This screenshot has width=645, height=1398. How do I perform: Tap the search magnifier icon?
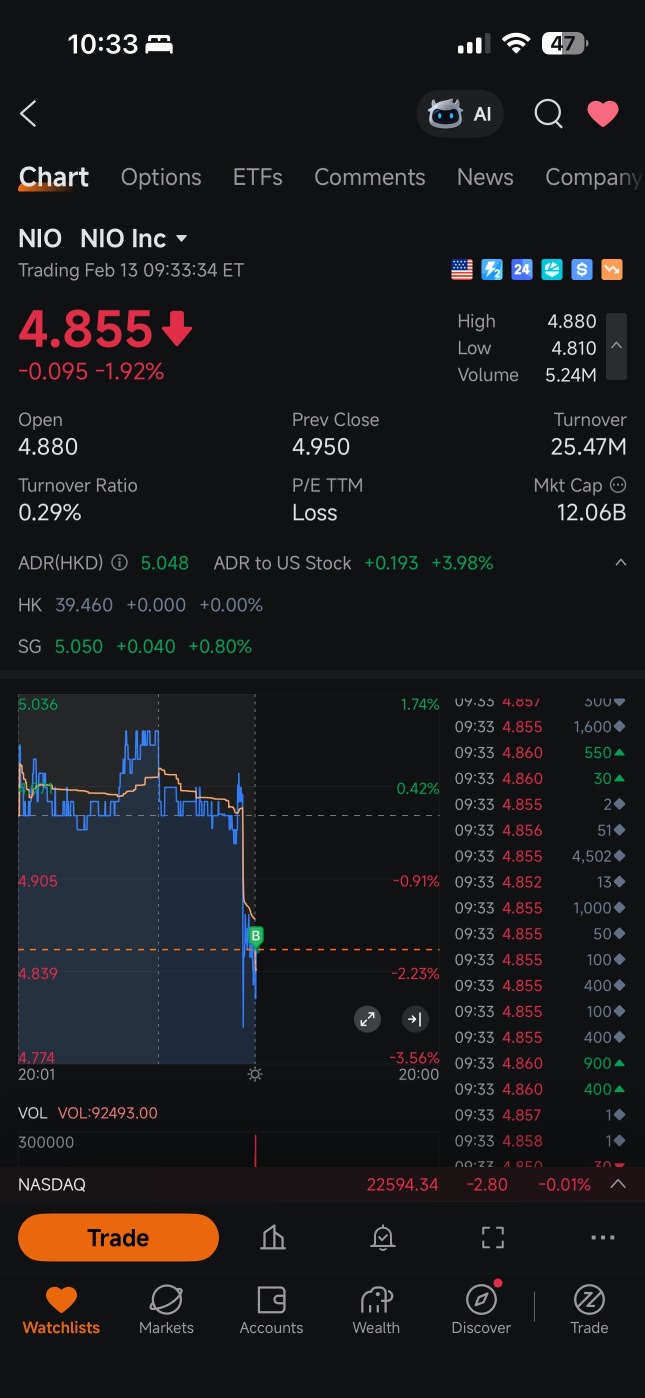pyautogui.click(x=548, y=114)
